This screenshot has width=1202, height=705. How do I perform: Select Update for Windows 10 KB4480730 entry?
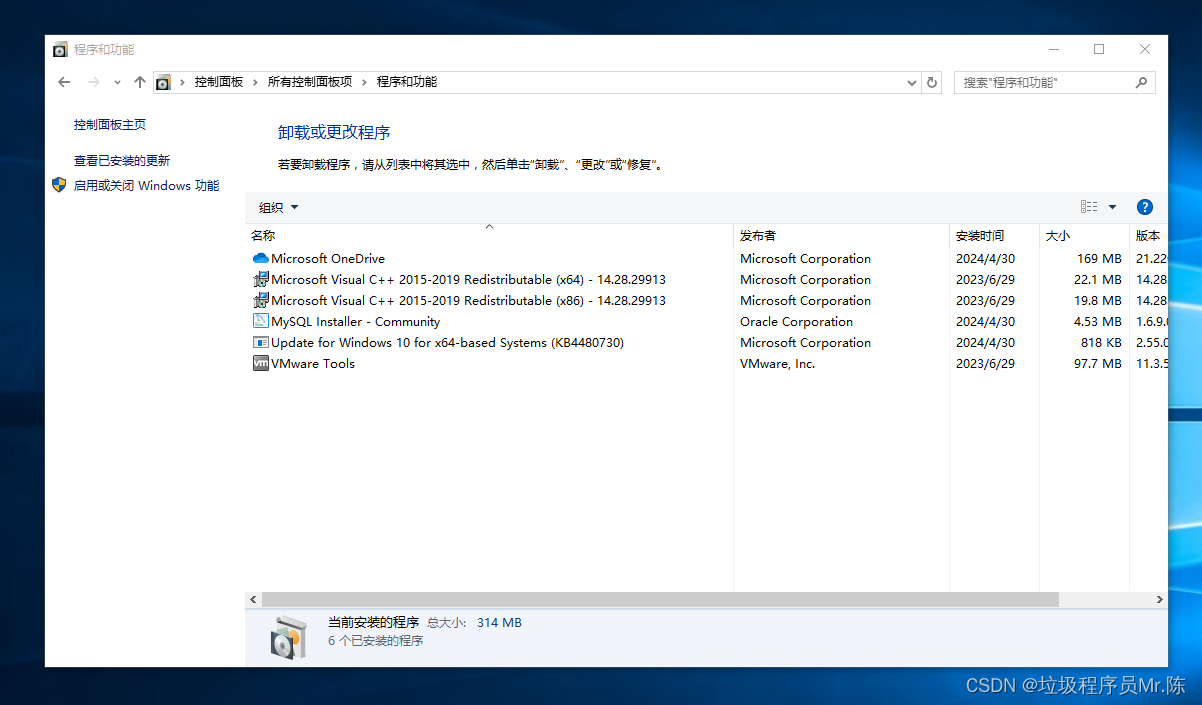coord(447,342)
